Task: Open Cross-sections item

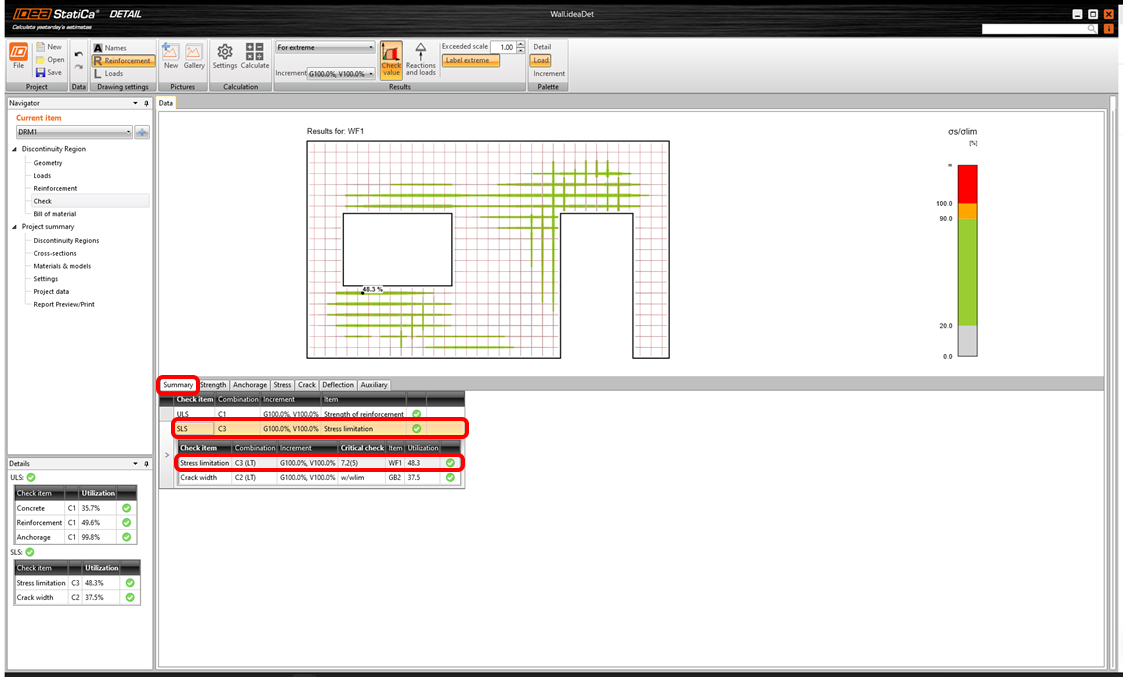Action: [54, 254]
